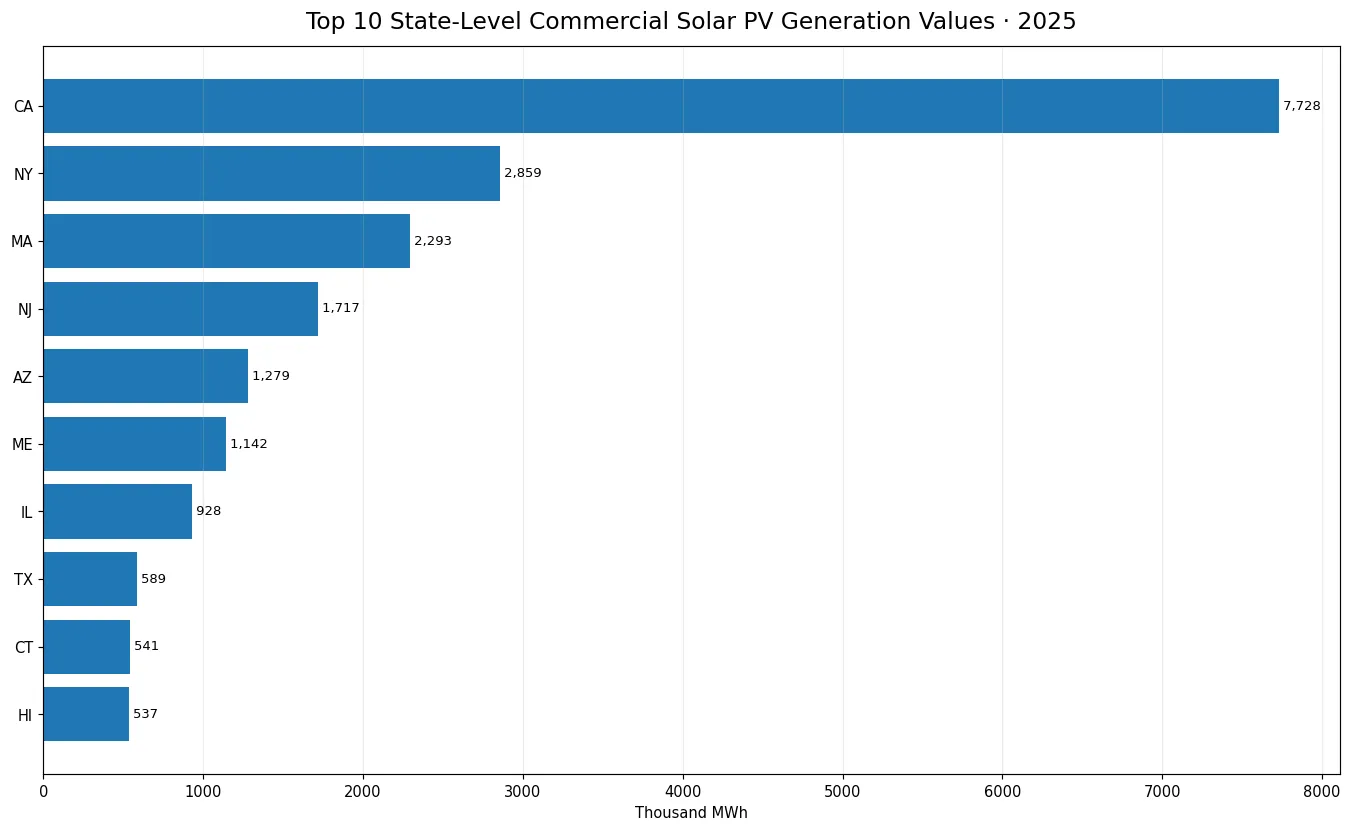Image resolution: width=1351 pixels, height=831 pixels.
Task: Click the CT y-axis label
Action: [24, 647]
